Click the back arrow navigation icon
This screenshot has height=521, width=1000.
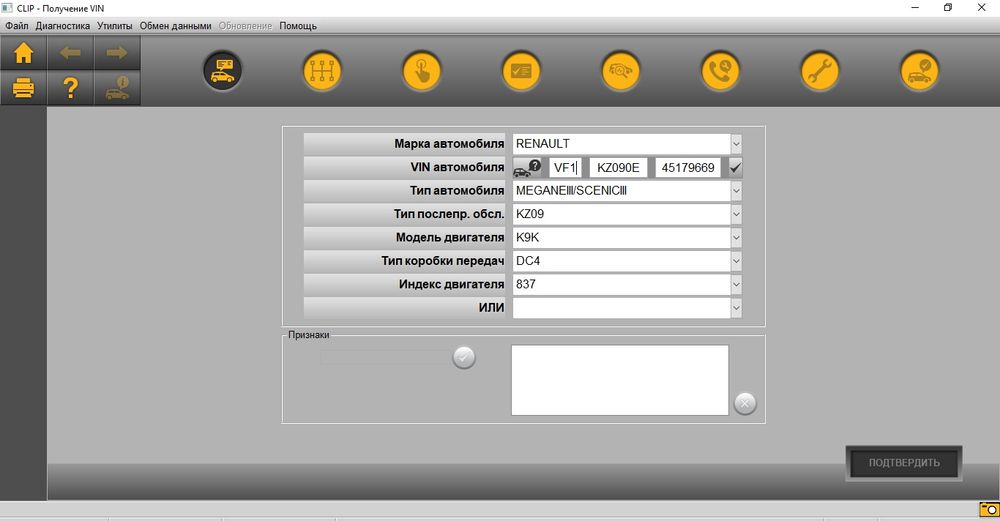click(70, 53)
